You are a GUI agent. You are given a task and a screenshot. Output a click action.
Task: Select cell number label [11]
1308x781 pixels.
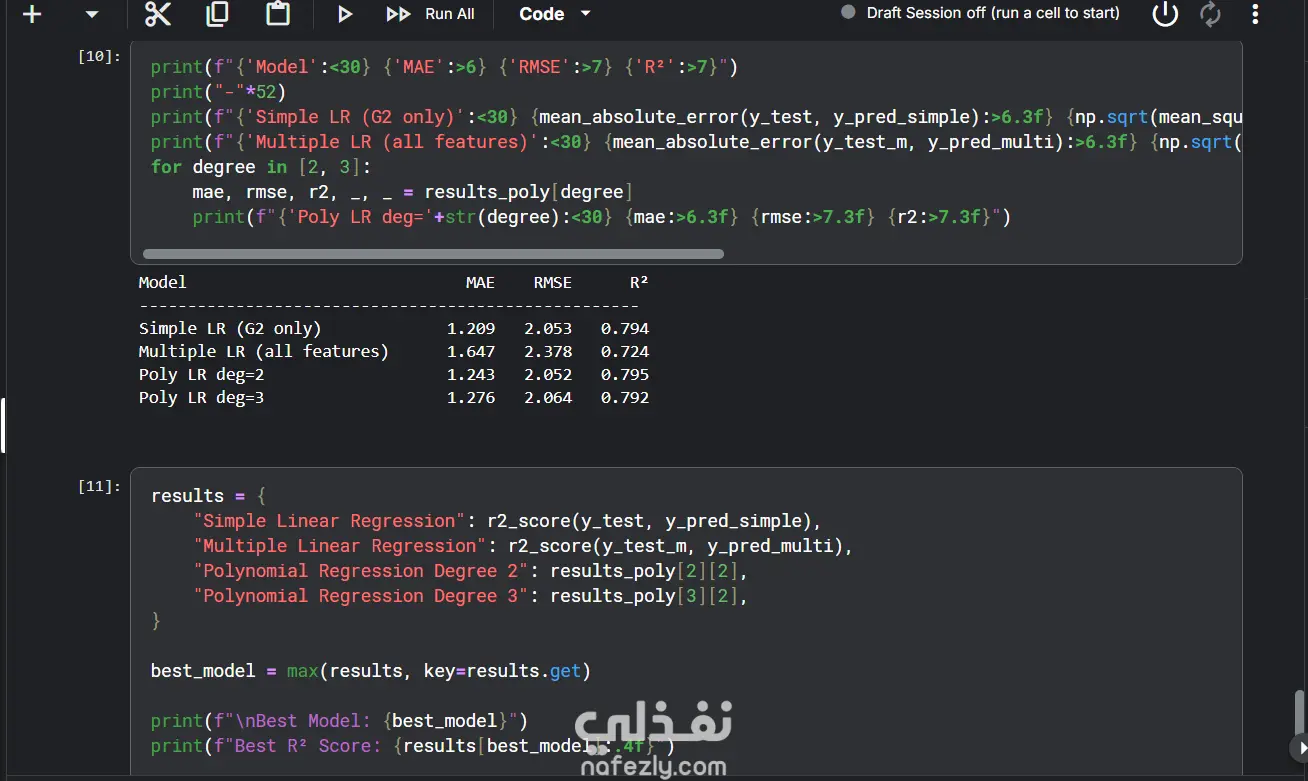coord(99,486)
